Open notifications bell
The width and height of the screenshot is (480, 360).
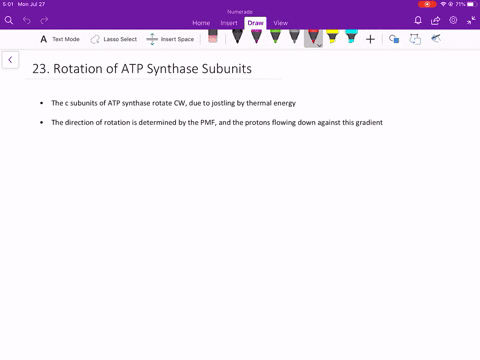(418, 20)
